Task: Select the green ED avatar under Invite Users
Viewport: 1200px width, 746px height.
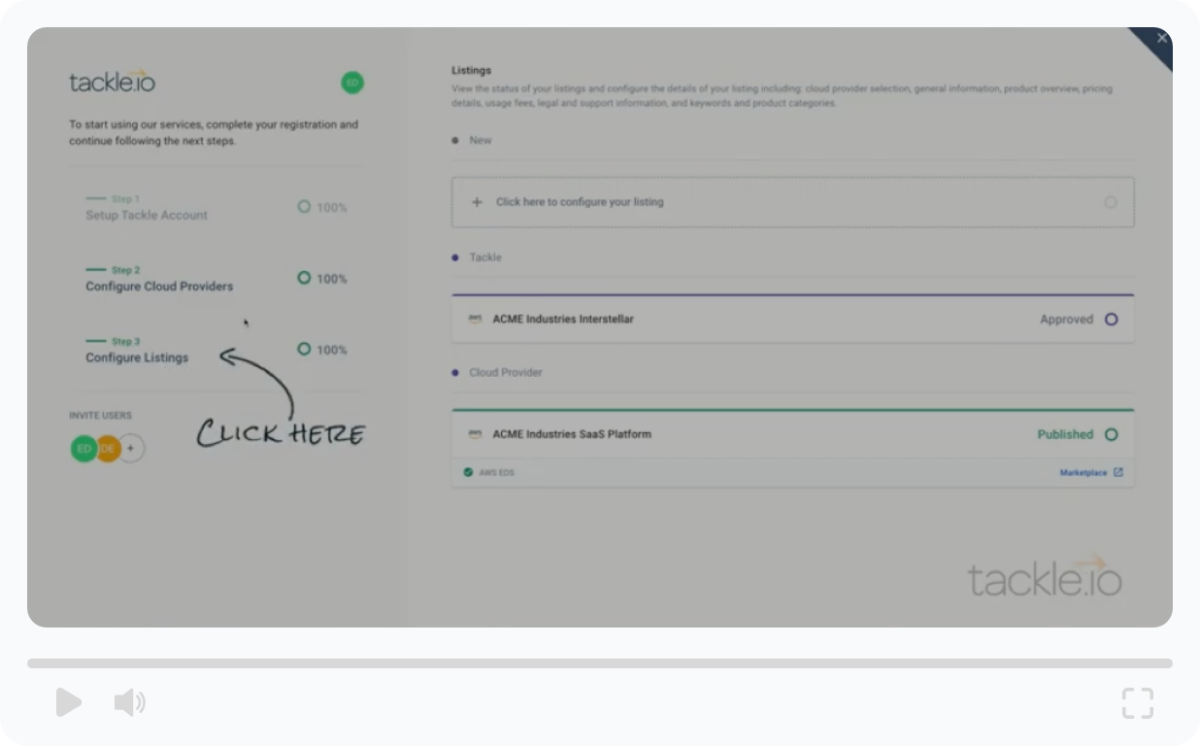Action: pos(84,449)
